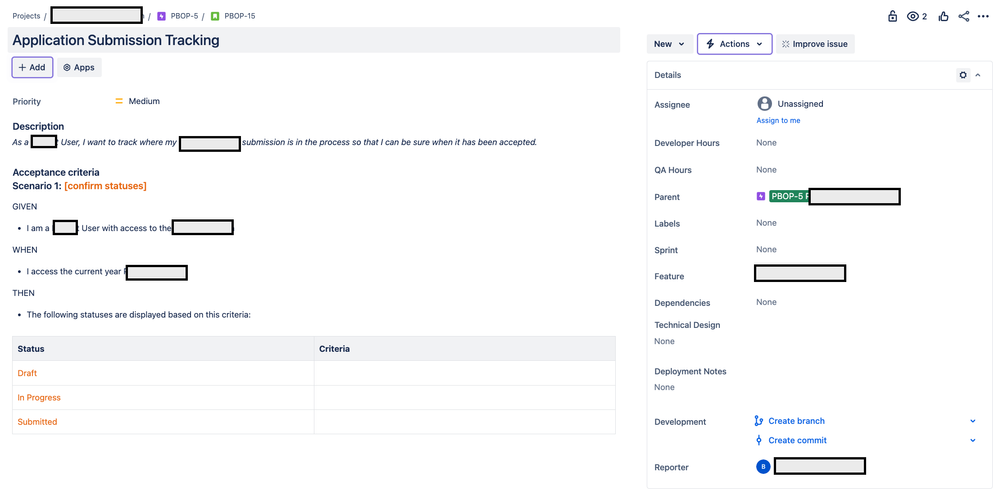999x491 pixels.
Task: Click the QA Hours None value
Action: [766, 169]
